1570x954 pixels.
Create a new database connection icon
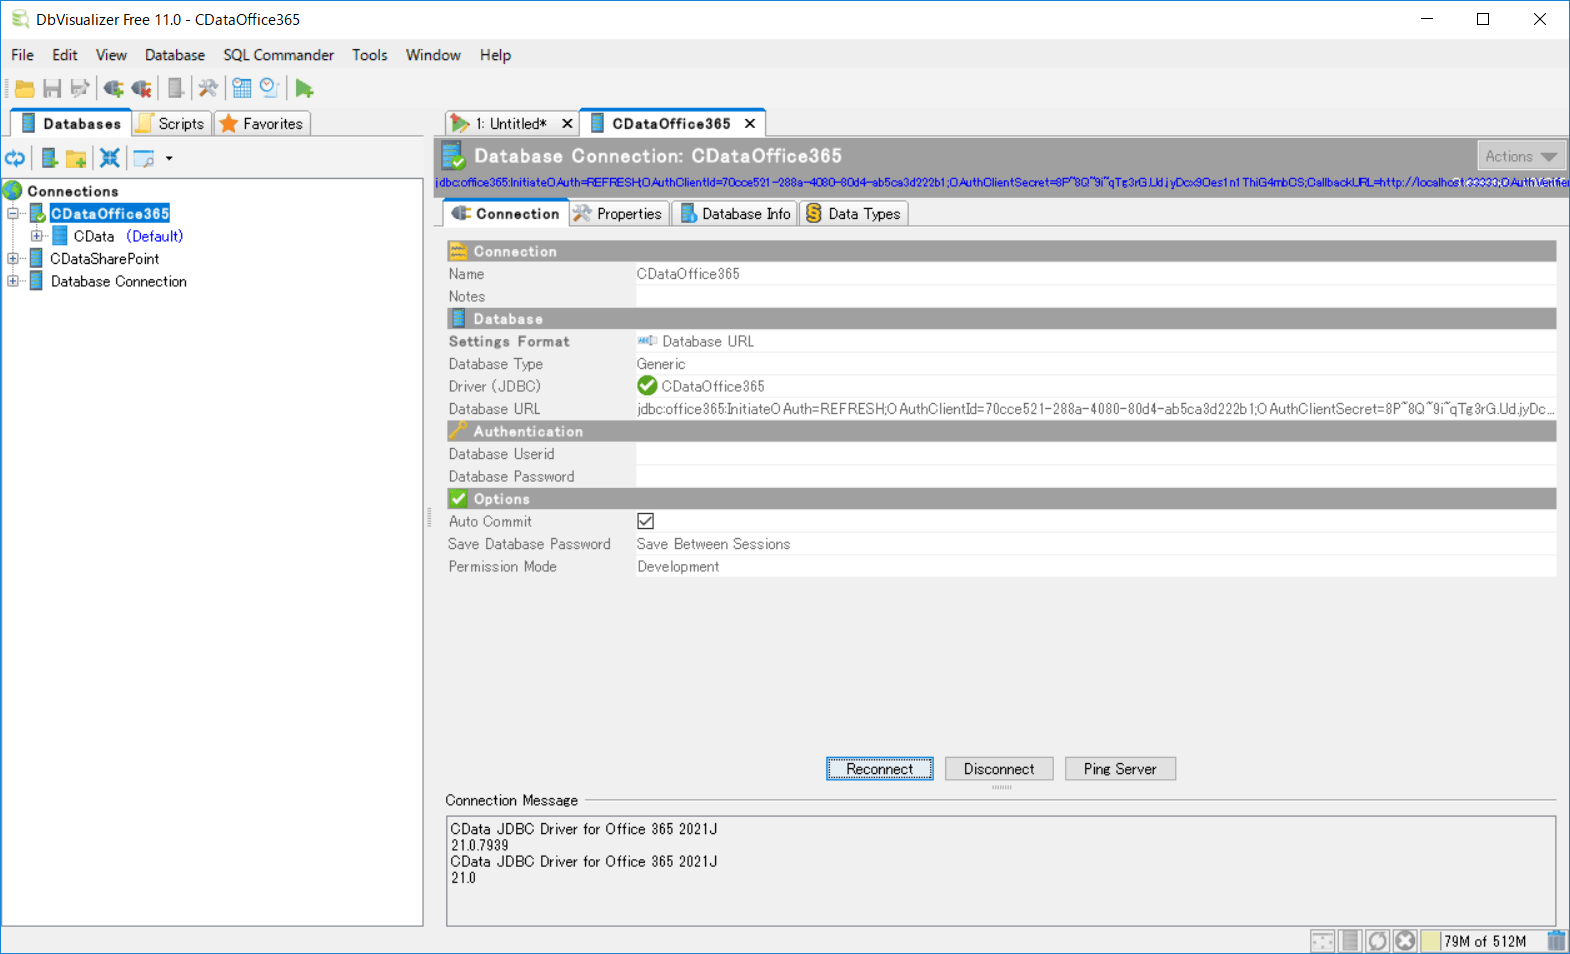coord(48,158)
